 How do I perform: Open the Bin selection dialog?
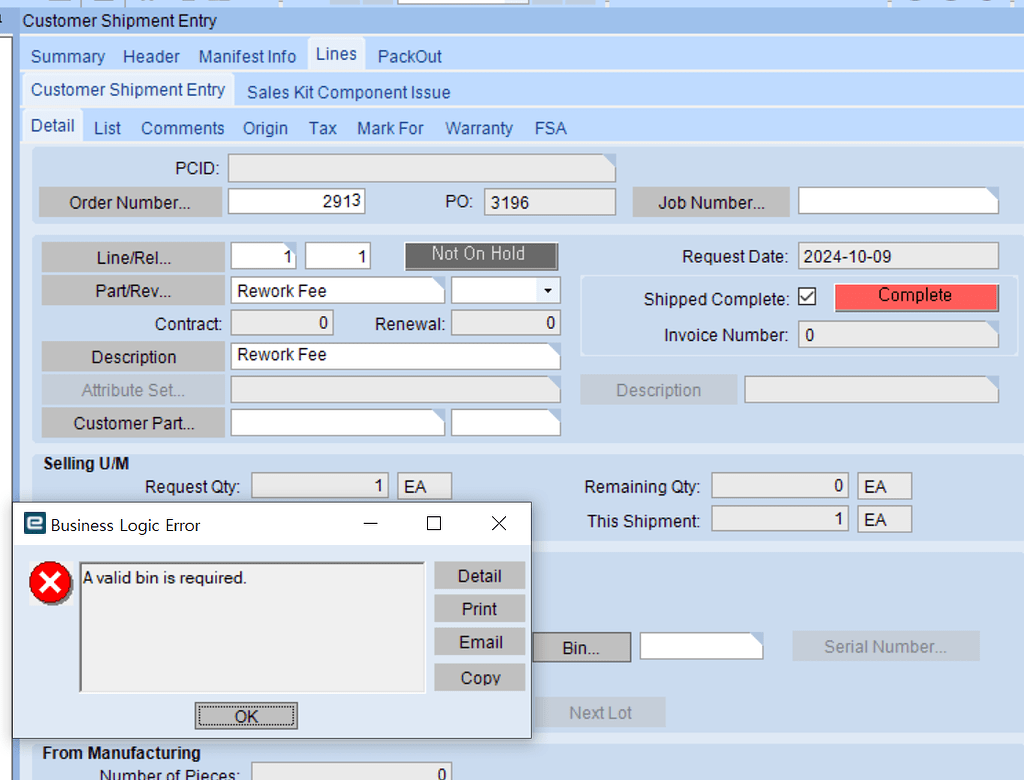click(x=582, y=647)
